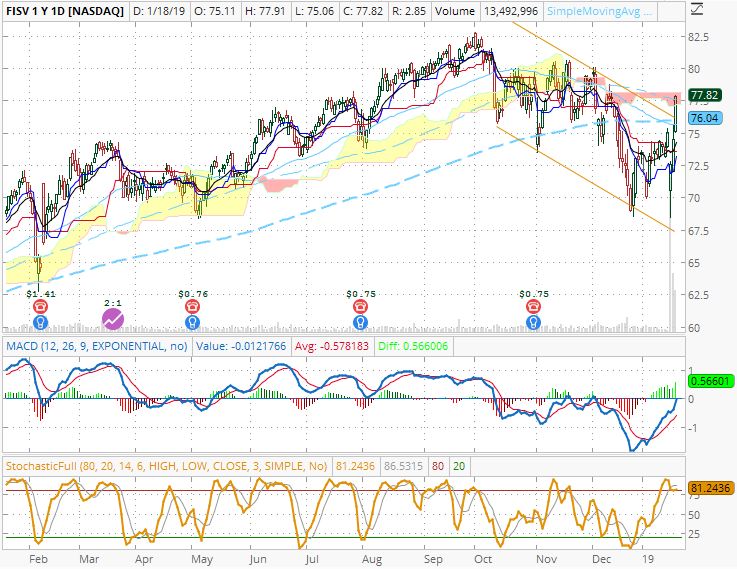737x569 pixels.
Task: Click the 2:1 split label
Action: point(113,303)
